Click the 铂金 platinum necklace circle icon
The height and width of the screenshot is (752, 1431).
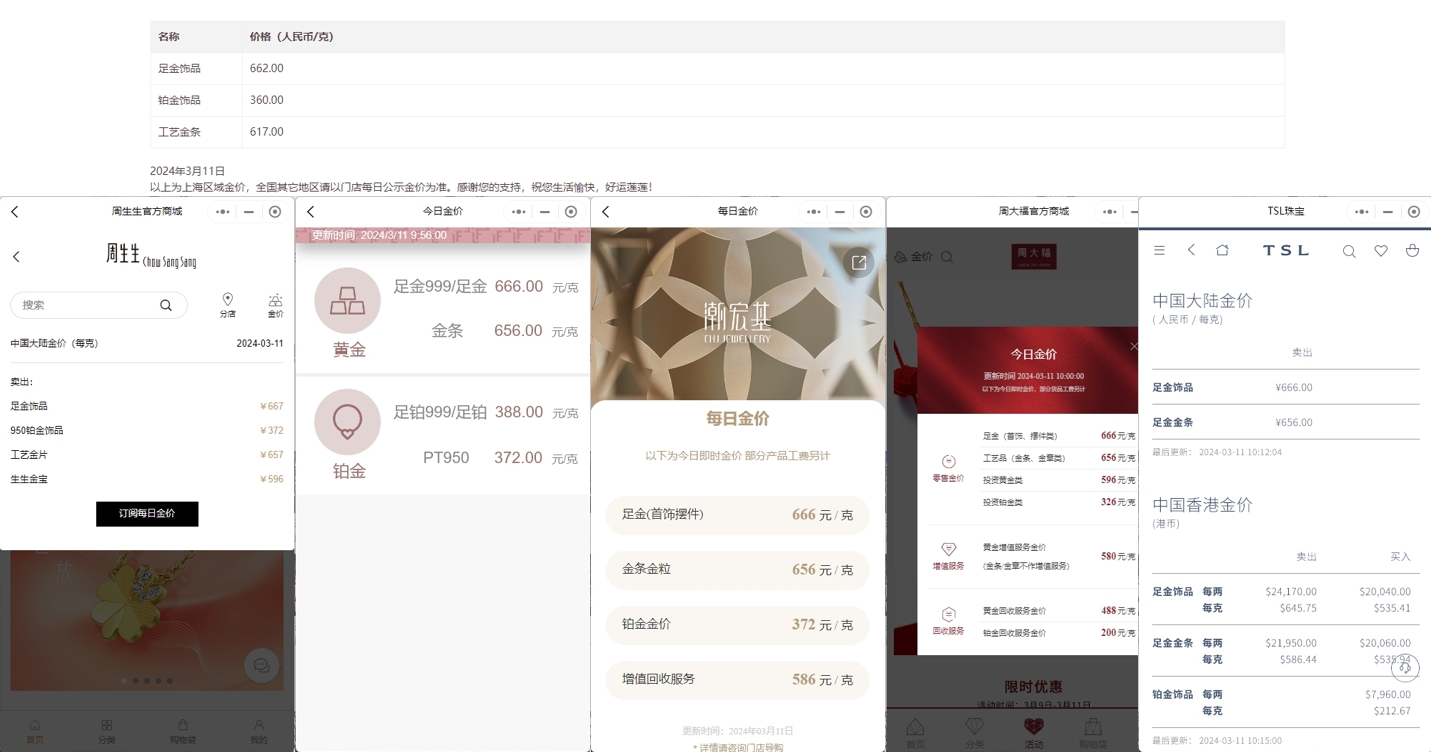click(x=347, y=422)
